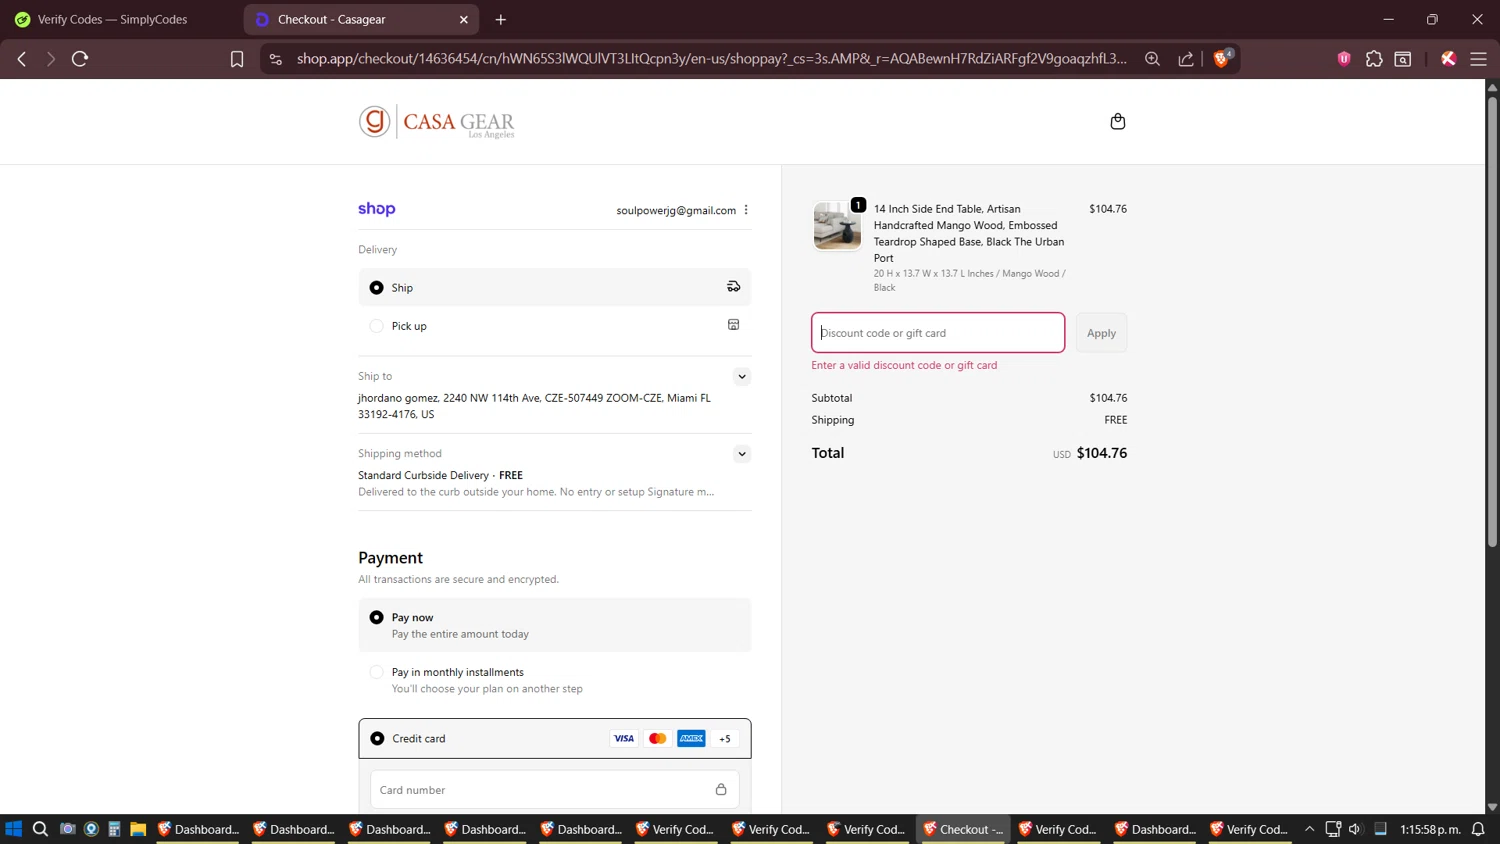Click the Mastercard icon
Viewport: 1500px width, 844px height.
657,738
